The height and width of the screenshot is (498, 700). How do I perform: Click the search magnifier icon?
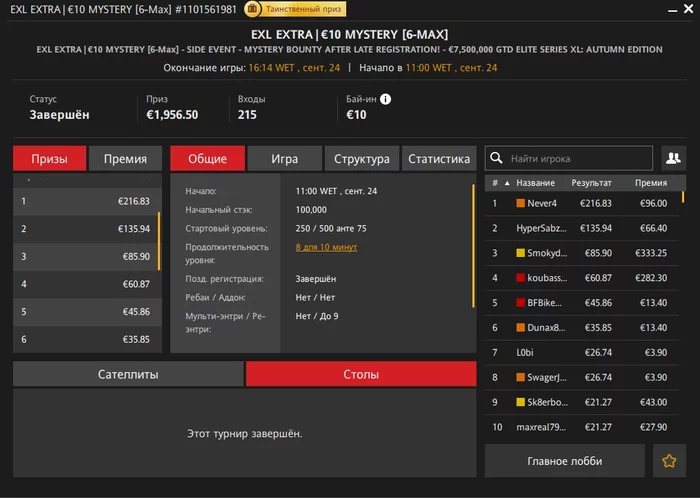click(496, 158)
